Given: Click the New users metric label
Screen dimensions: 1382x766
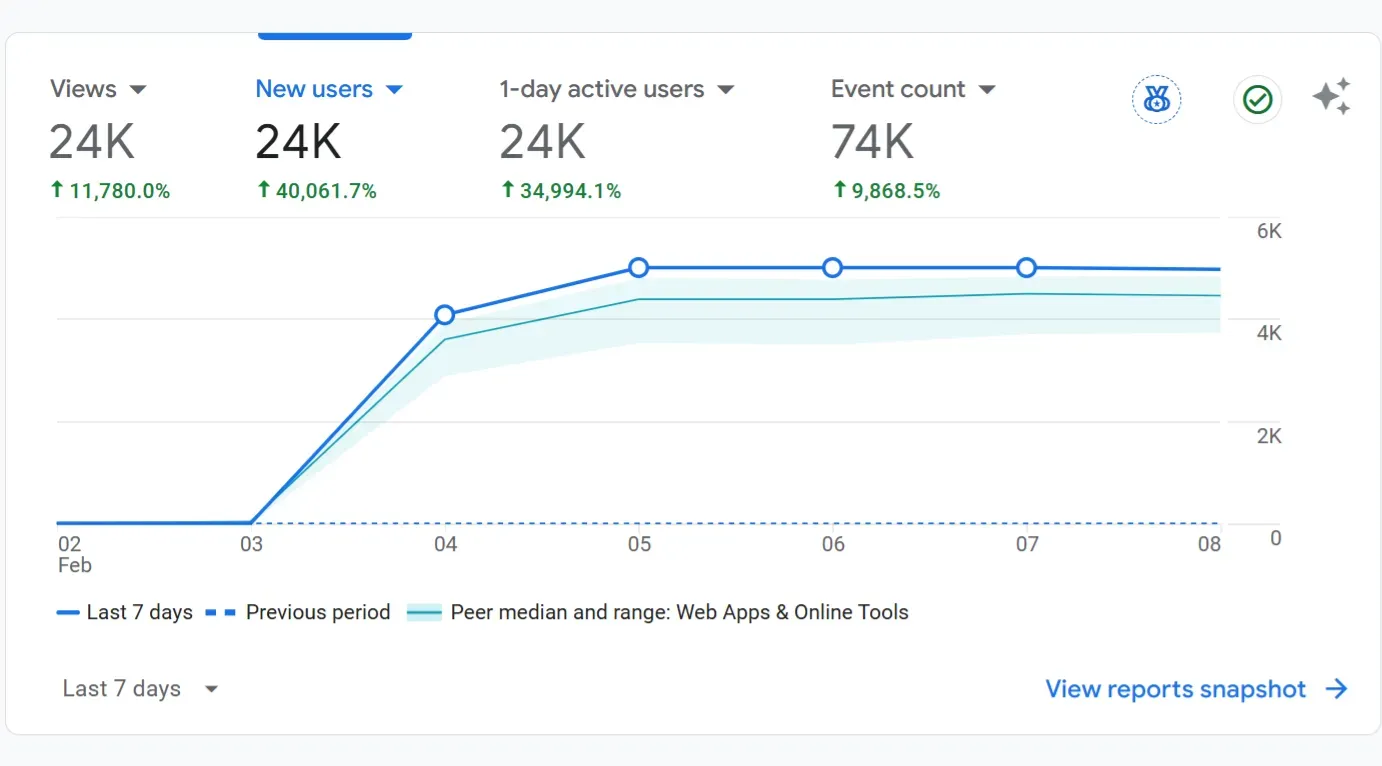Looking at the screenshot, I should (x=313, y=89).
